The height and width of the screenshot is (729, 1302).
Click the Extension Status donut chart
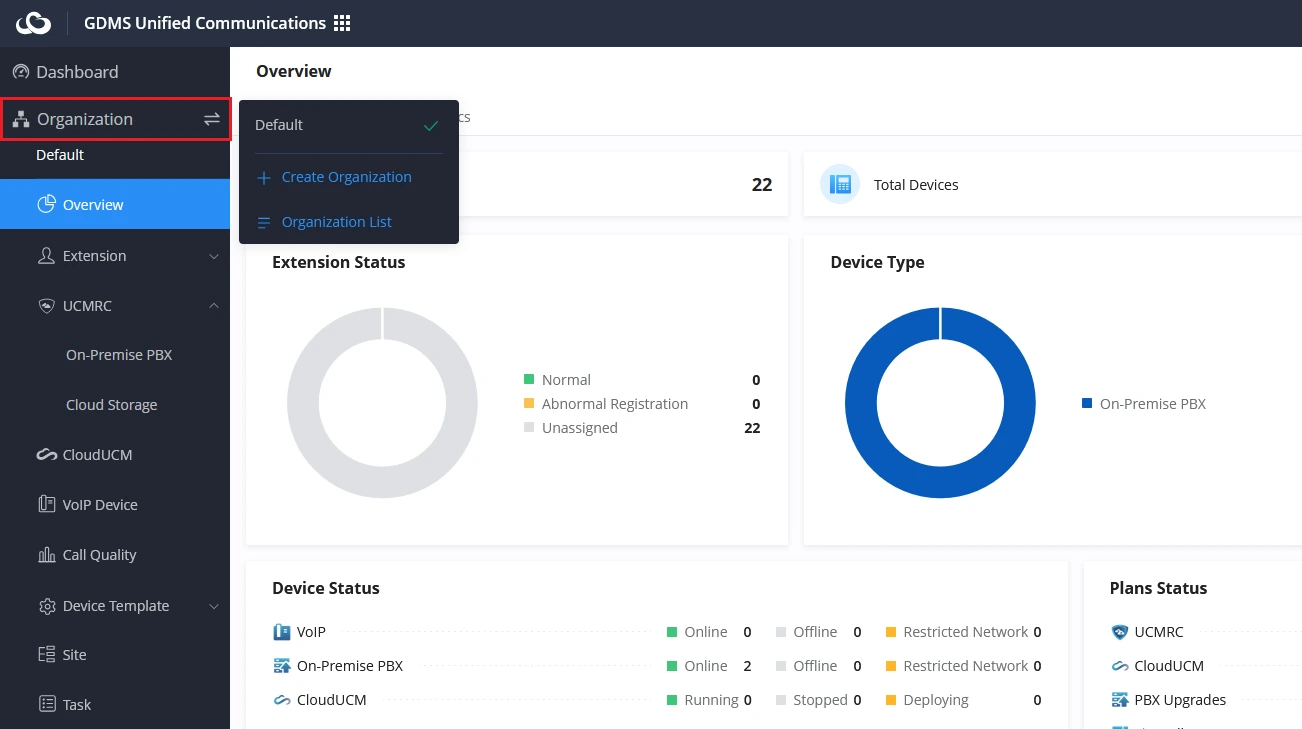[383, 403]
